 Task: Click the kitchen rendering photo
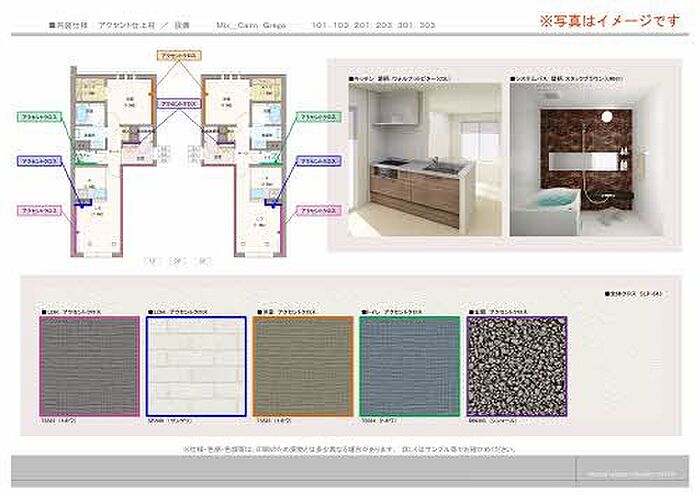coord(424,159)
